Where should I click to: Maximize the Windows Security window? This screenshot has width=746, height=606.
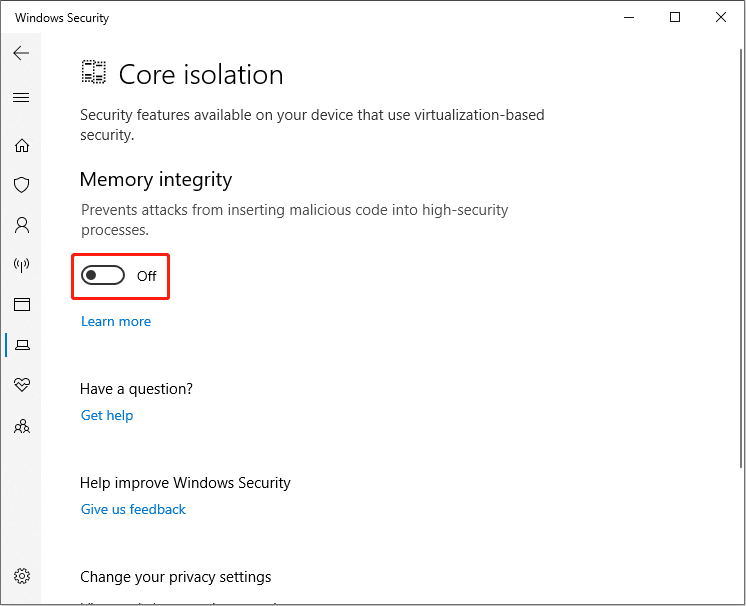click(x=675, y=18)
